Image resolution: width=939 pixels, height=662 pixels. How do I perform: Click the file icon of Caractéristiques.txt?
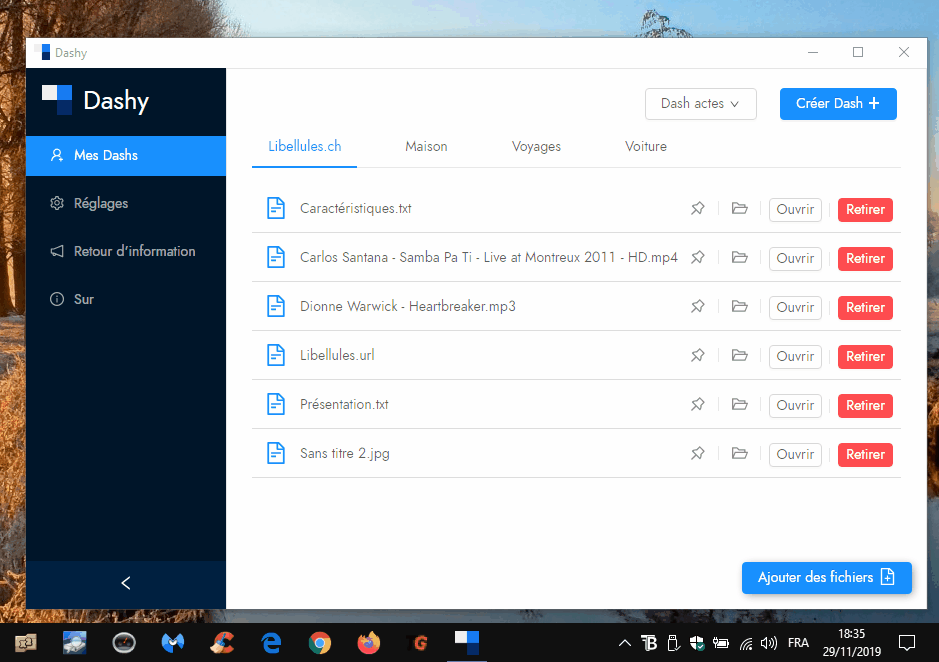[x=275, y=208]
